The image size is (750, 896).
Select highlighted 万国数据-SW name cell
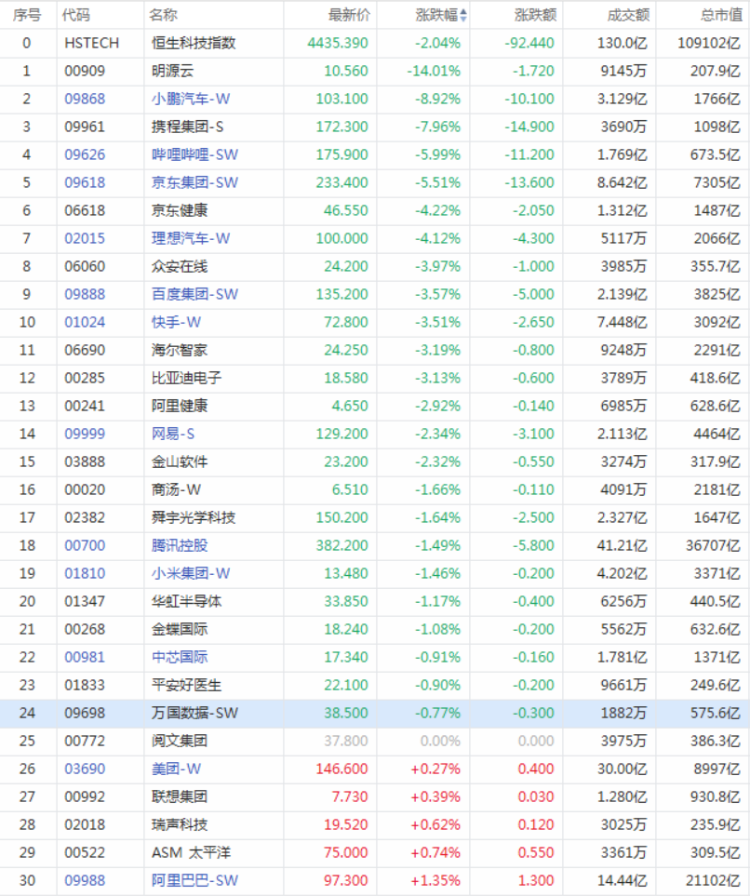194,713
